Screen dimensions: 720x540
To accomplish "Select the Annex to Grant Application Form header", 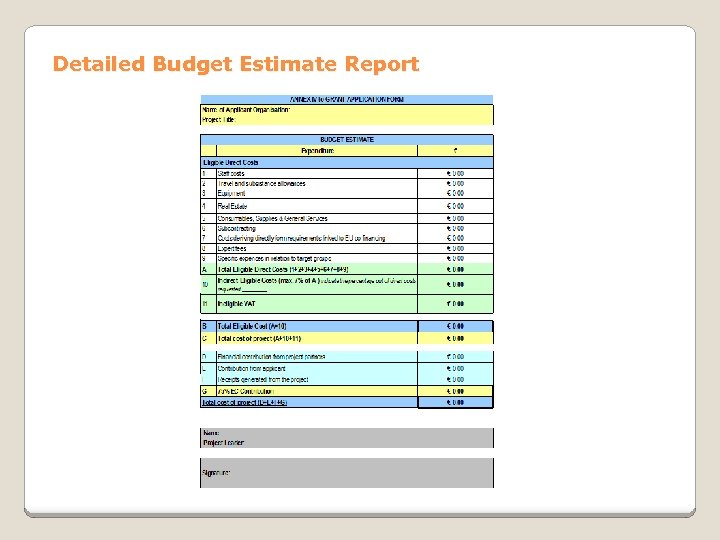I will (347, 99).
